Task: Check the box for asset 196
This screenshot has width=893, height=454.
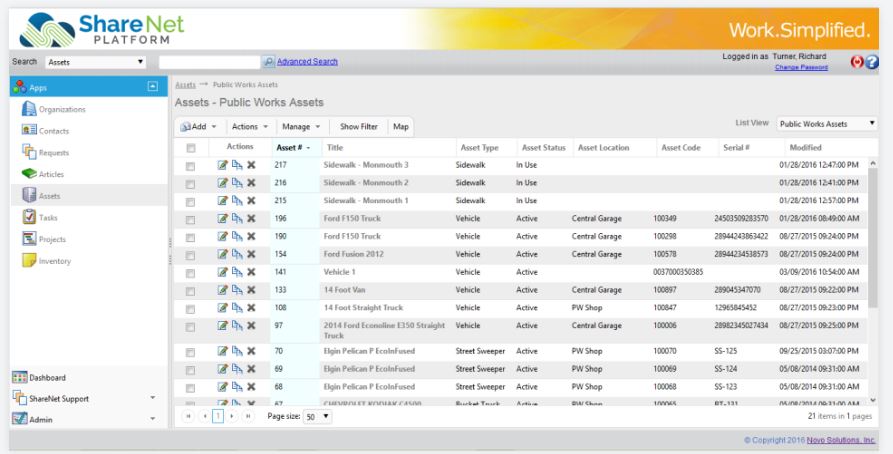Action: 190,220
